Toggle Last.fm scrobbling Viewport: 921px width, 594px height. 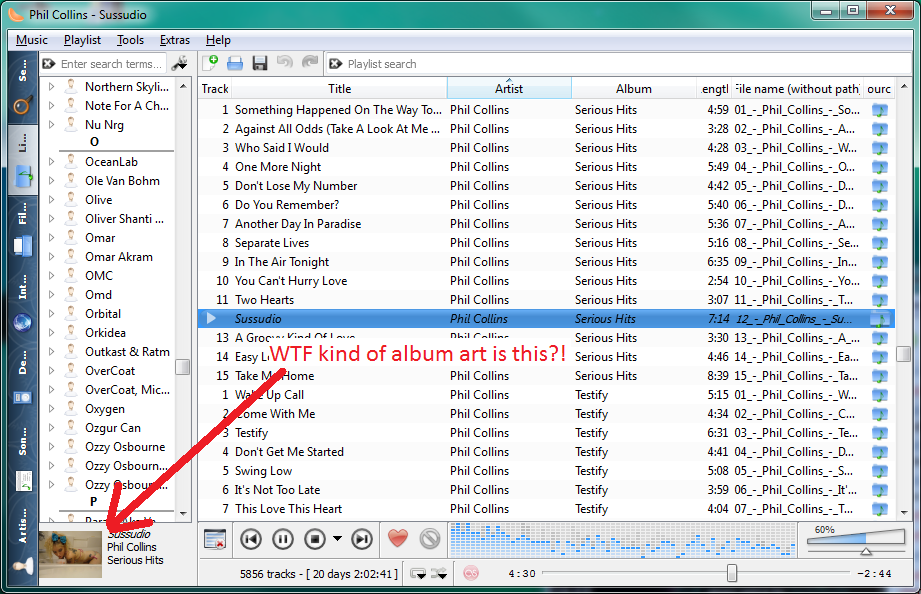[471, 573]
